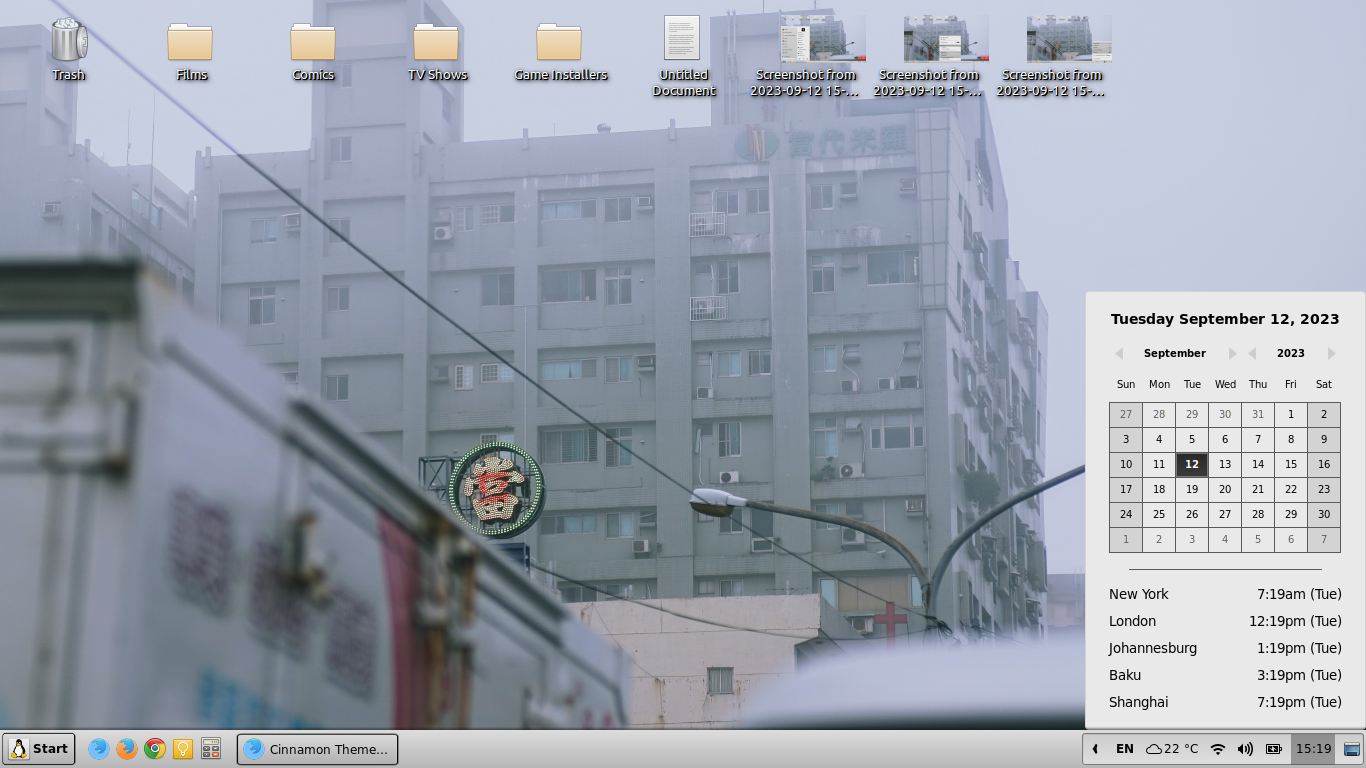The height and width of the screenshot is (768, 1366).
Task: Go to the next month arrow
Action: click(x=1232, y=353)
